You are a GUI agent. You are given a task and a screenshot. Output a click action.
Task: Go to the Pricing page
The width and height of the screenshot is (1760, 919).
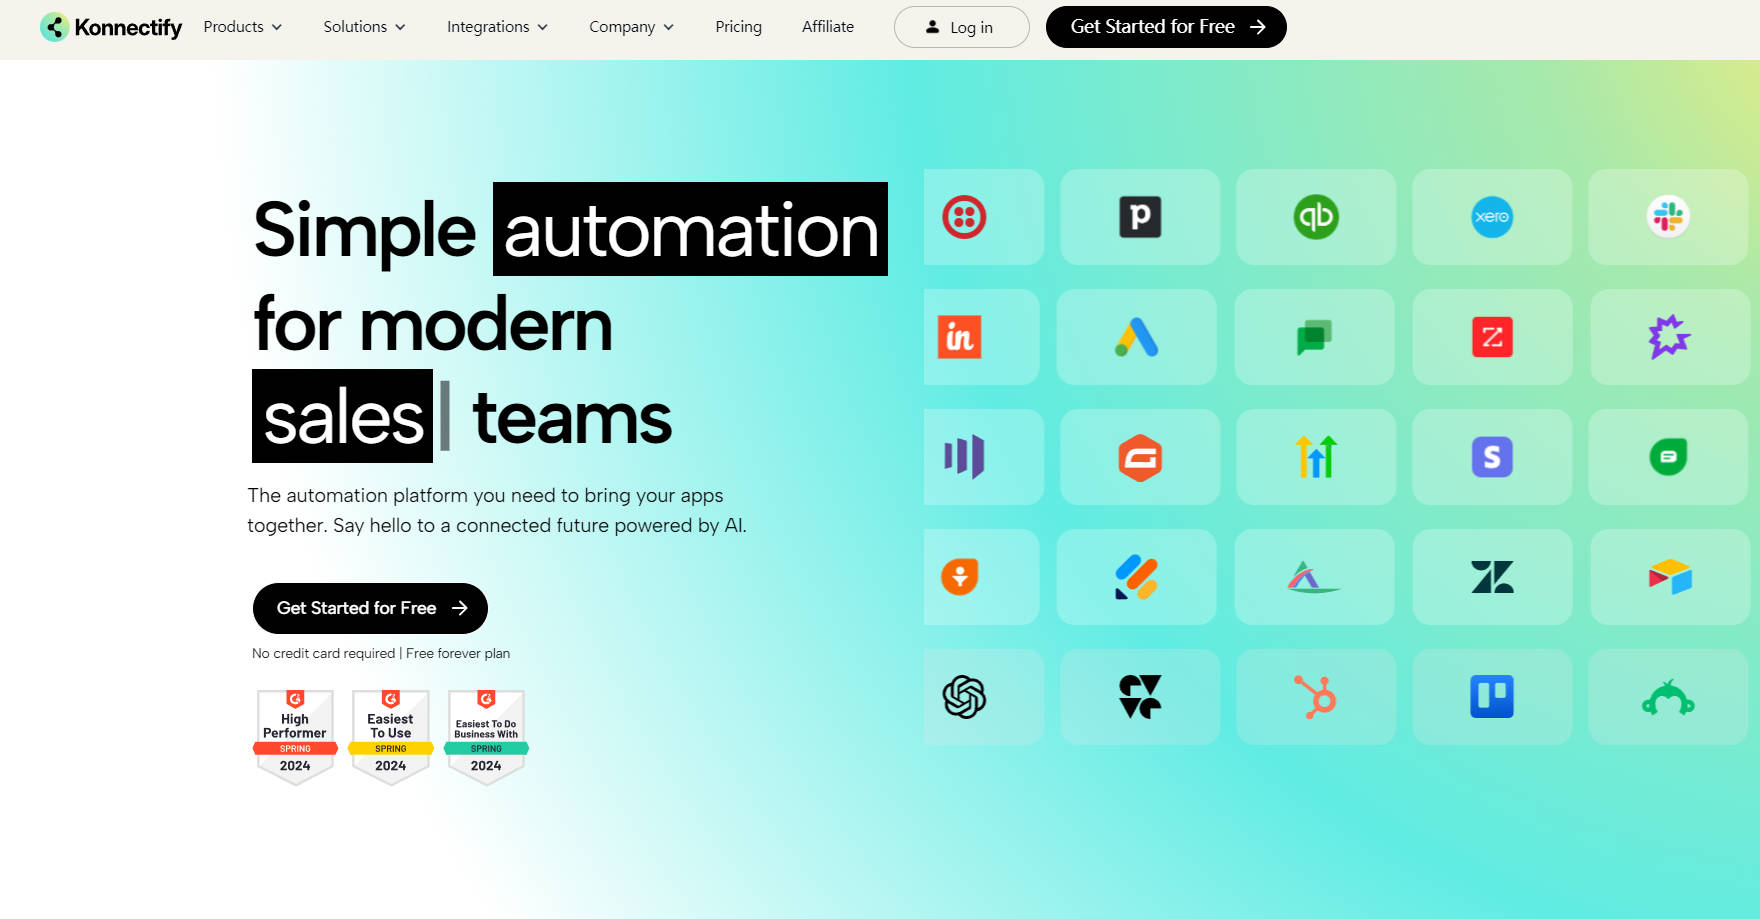(738, 27)
